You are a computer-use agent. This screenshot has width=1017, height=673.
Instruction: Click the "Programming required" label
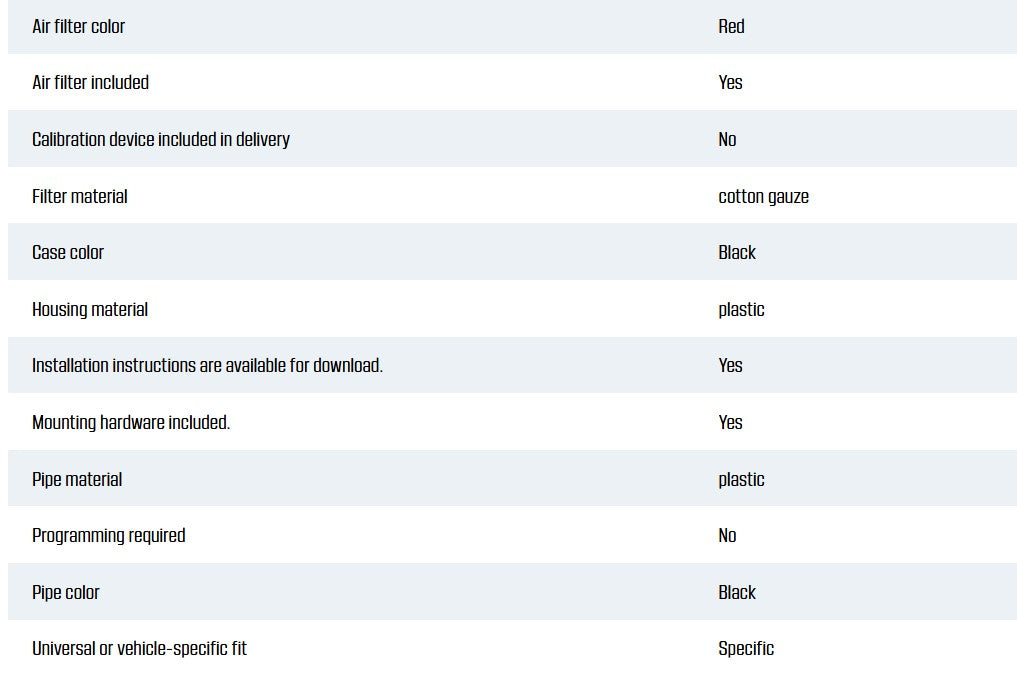pos(109,536)
